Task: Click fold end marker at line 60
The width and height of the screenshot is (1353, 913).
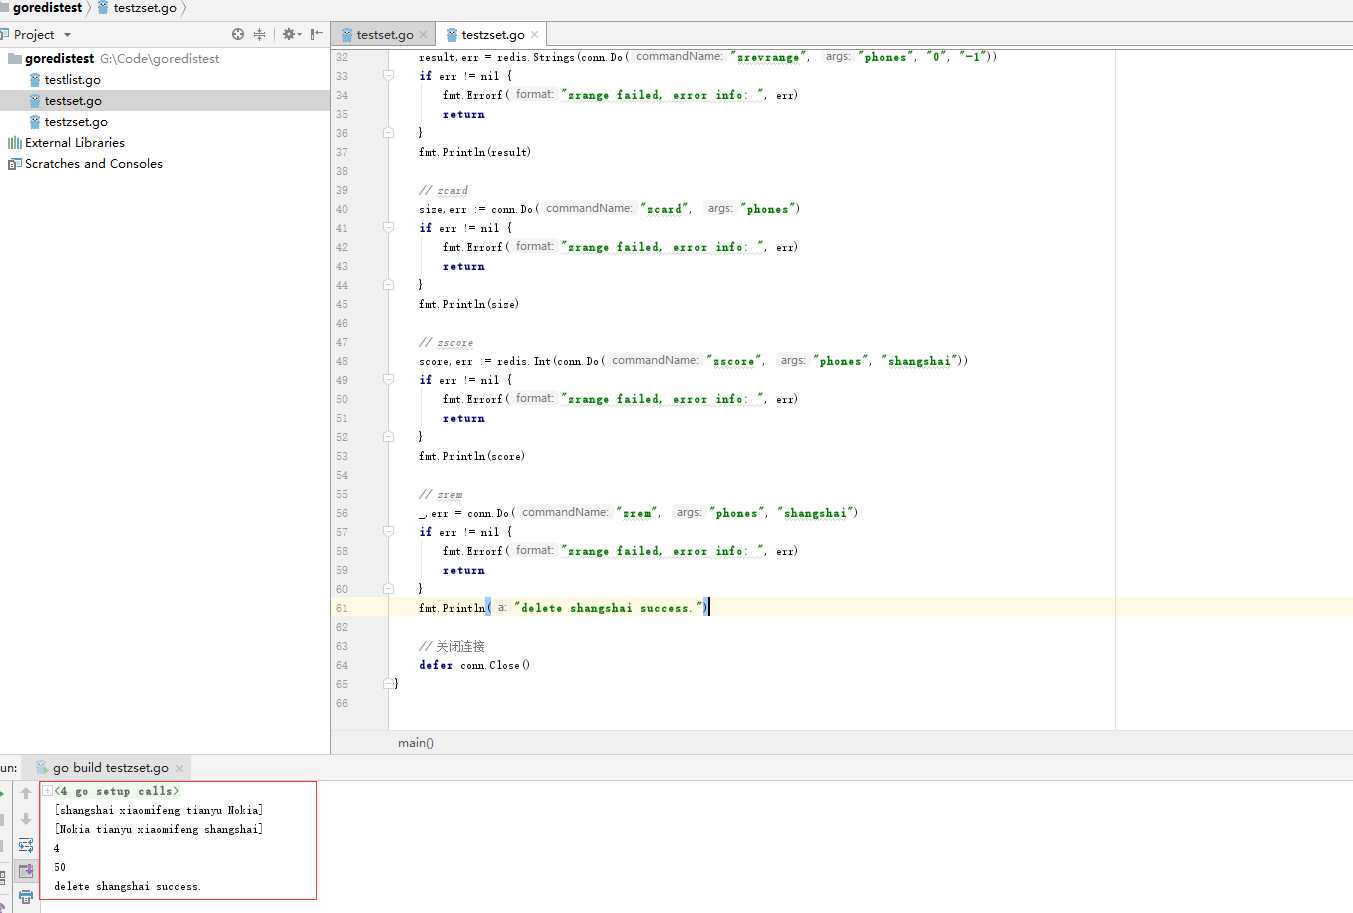Action: [388, 589]
